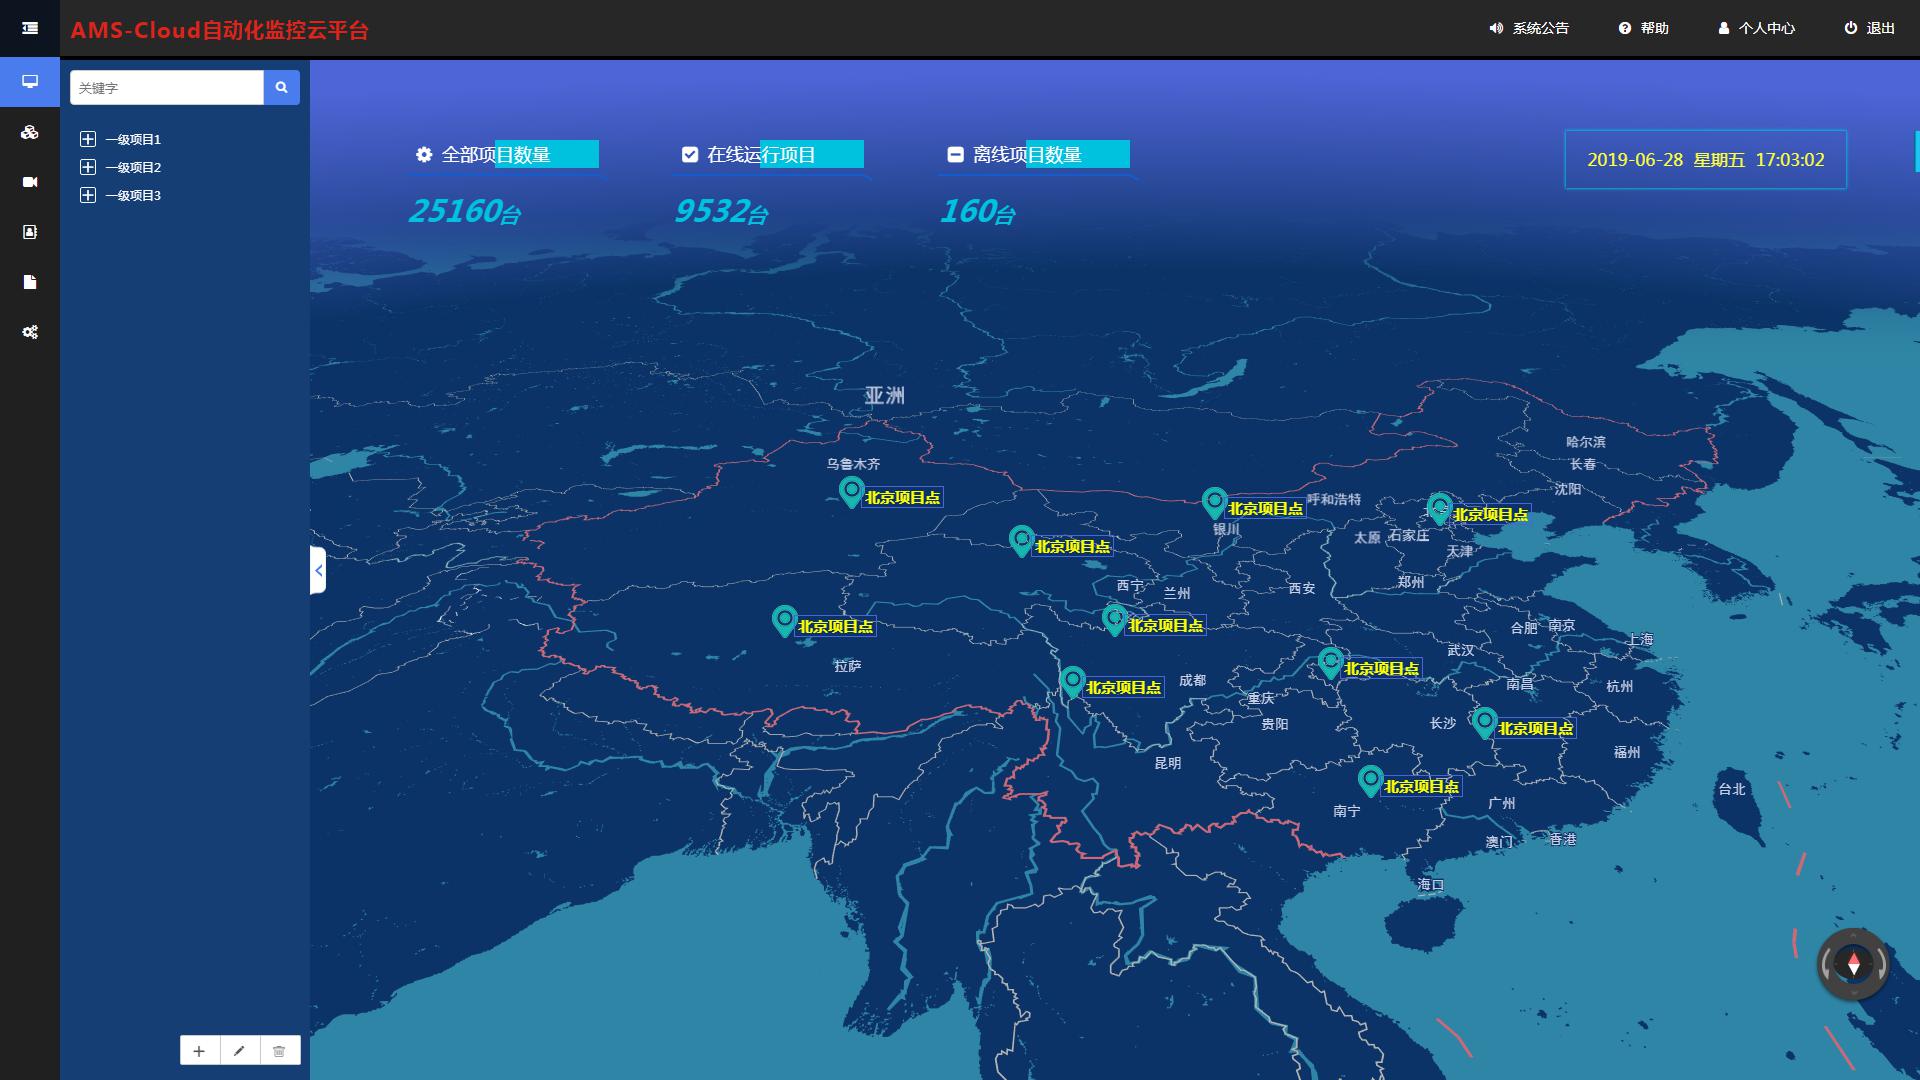
Task: Expand 一级项目1 tree node
Action: click(88, 139)
